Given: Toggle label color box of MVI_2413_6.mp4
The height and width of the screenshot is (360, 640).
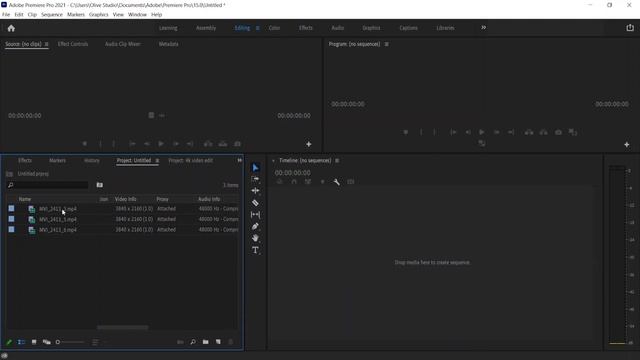Looking at the screenshot, I should coord(11,230).
